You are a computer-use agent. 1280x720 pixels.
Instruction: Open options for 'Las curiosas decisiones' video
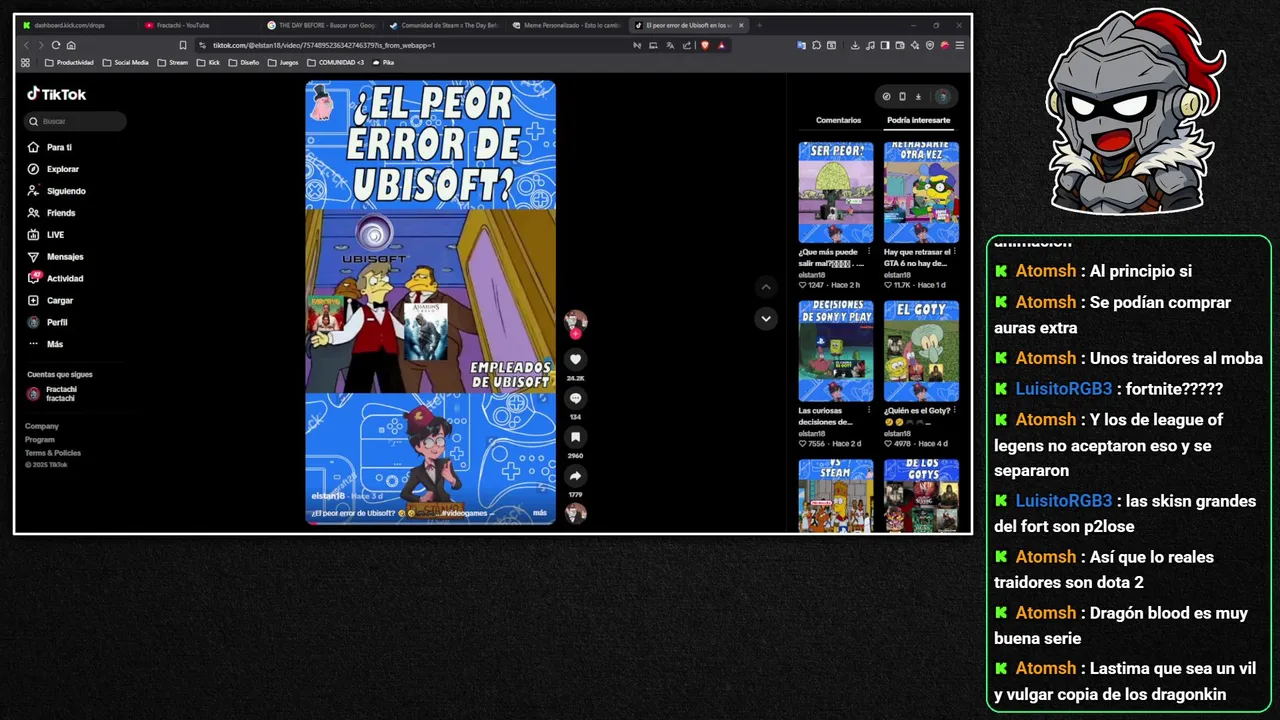click(869, 411)
